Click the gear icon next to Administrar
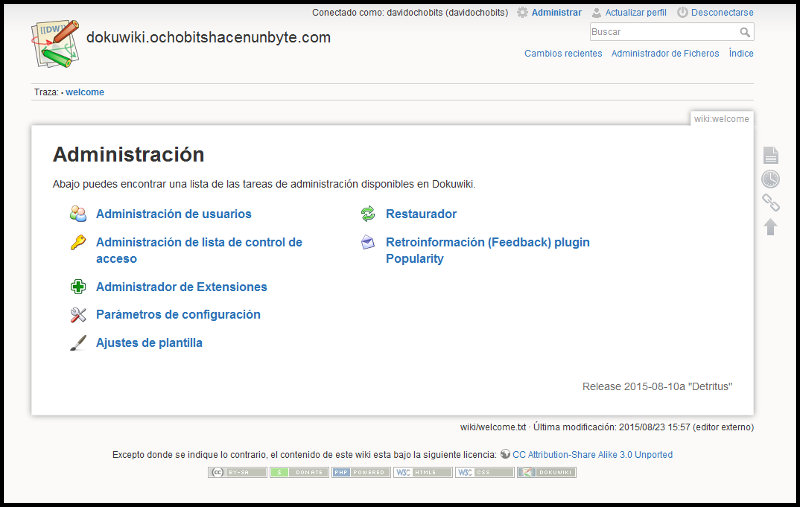This screenshot has height=507, width=800. [522, 12]
